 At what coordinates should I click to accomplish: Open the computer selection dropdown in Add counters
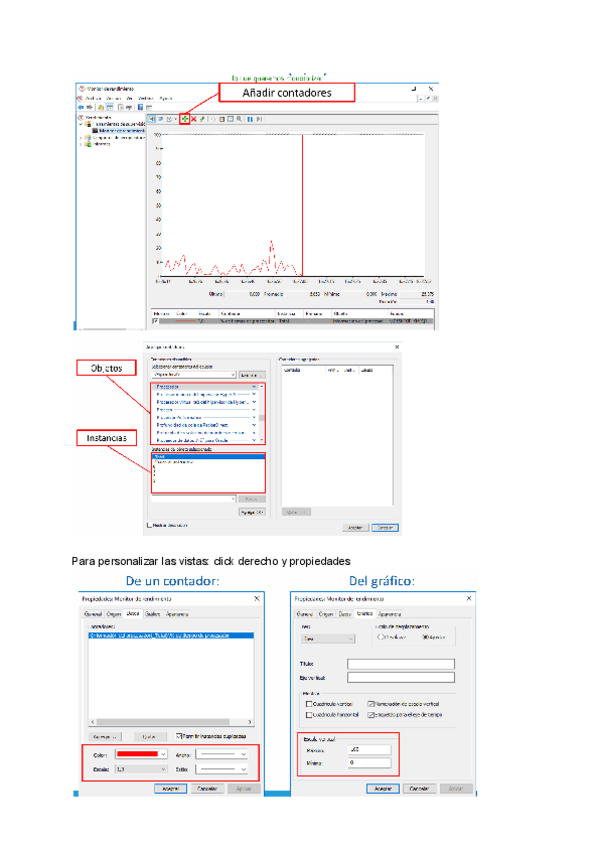coord(194,374)
